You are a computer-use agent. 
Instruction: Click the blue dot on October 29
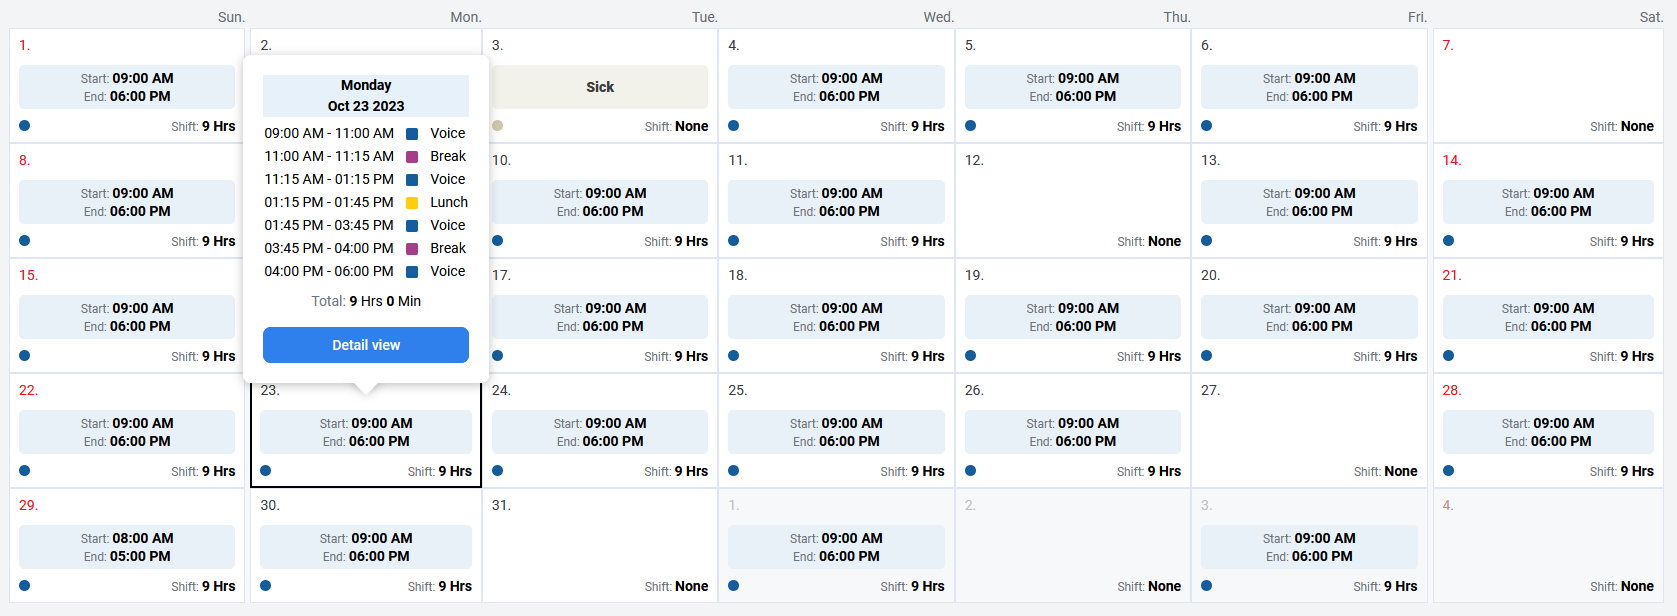pos(25,586)
